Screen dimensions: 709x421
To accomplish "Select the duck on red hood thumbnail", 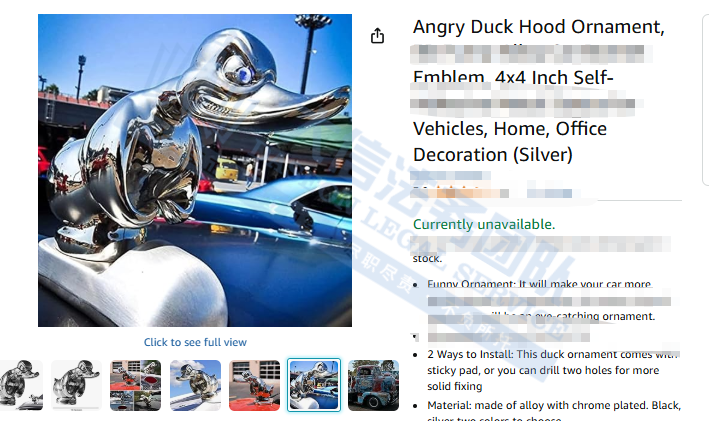I will tap(255, 385).
